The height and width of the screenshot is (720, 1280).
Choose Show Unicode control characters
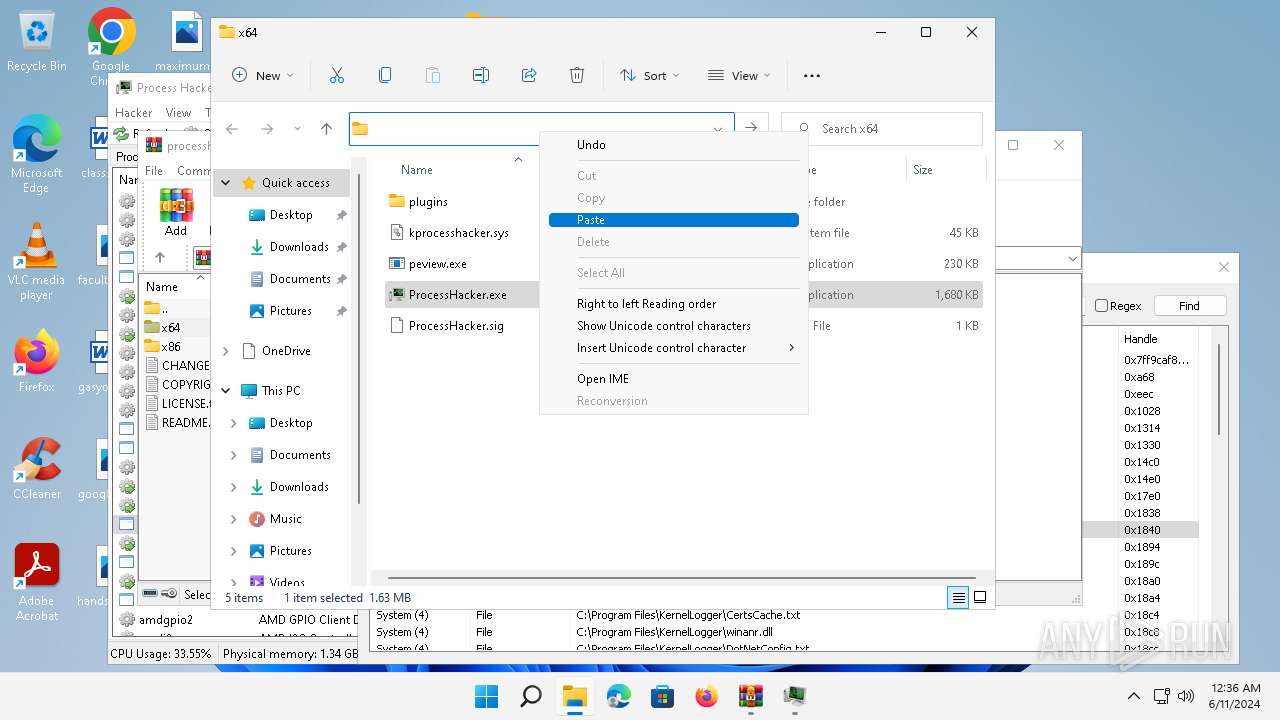(674, 326)
